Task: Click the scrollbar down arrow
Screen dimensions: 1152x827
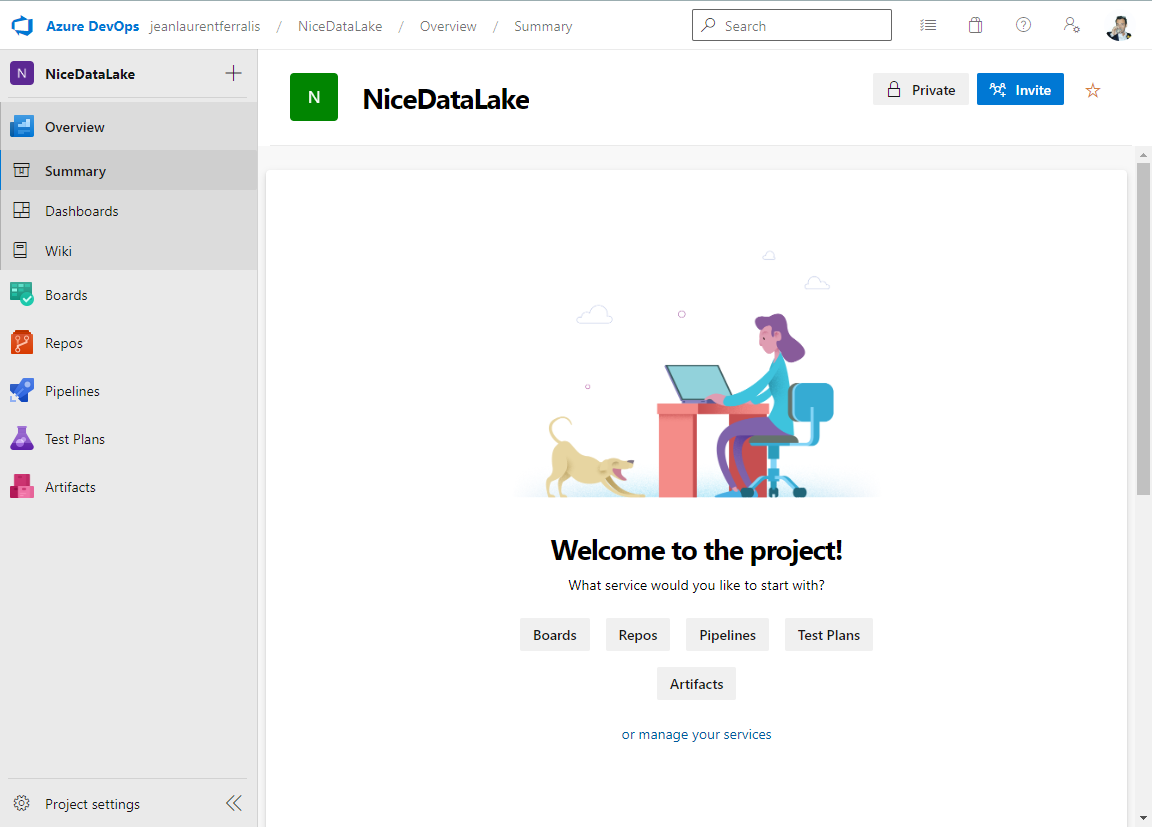Action: point(1142,817)
